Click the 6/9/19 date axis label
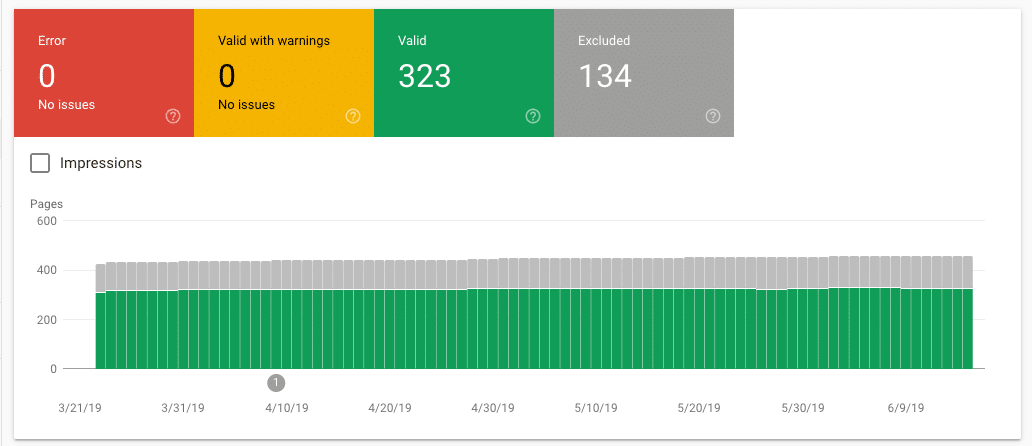Screen dimensions: 1032x446 click(x=905, y=408)
